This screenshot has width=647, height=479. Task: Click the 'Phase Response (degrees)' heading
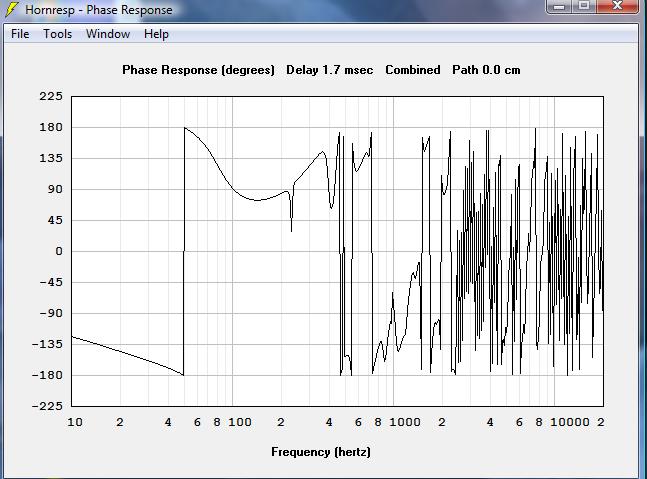(198, 70)
